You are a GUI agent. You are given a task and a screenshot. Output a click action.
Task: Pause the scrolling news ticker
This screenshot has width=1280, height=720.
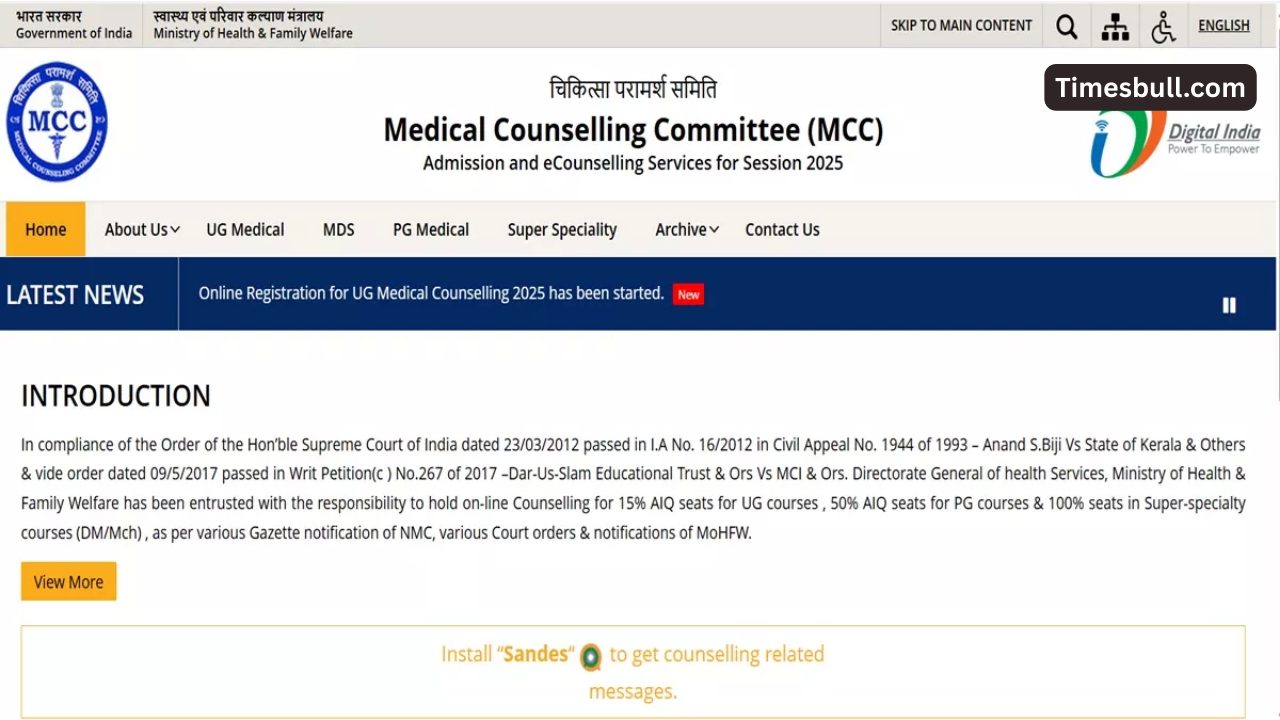point(1229,305)
